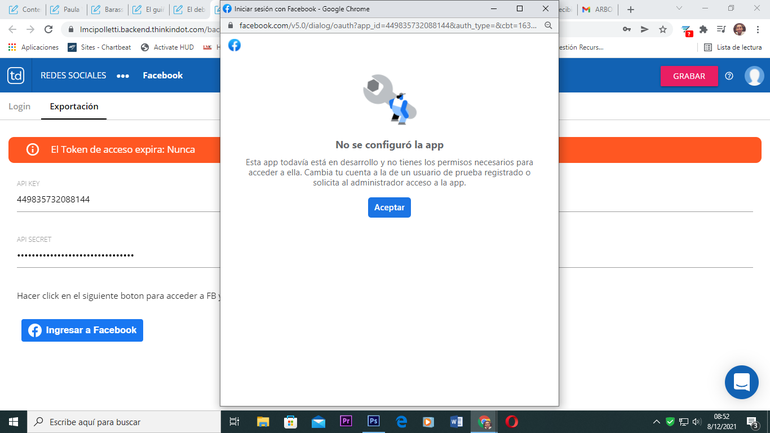Viewport: 770px width, 433px height.
Task: Click the API KEY field value
Action: tap(53, 199)
